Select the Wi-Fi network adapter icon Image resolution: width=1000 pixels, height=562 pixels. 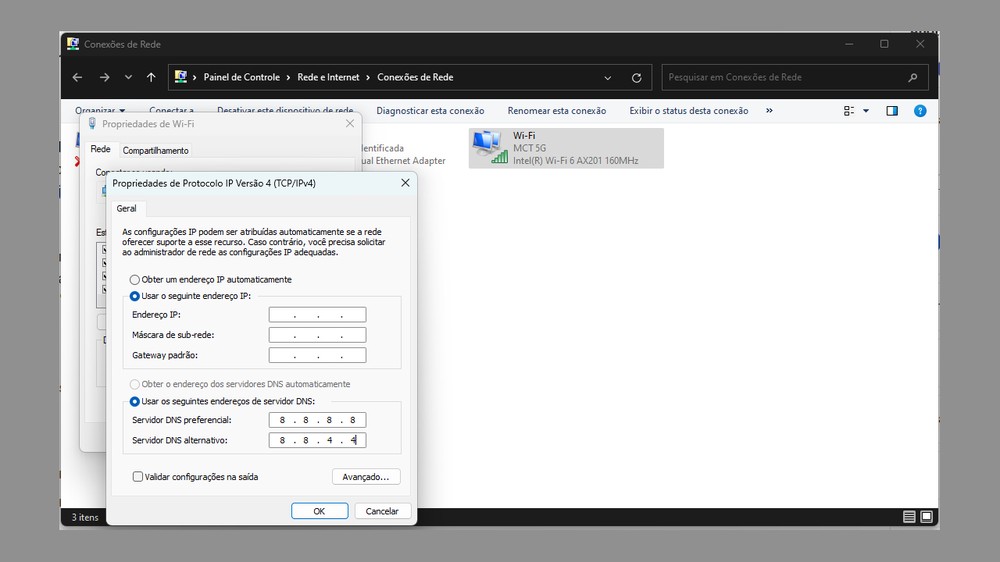[488, 147]
